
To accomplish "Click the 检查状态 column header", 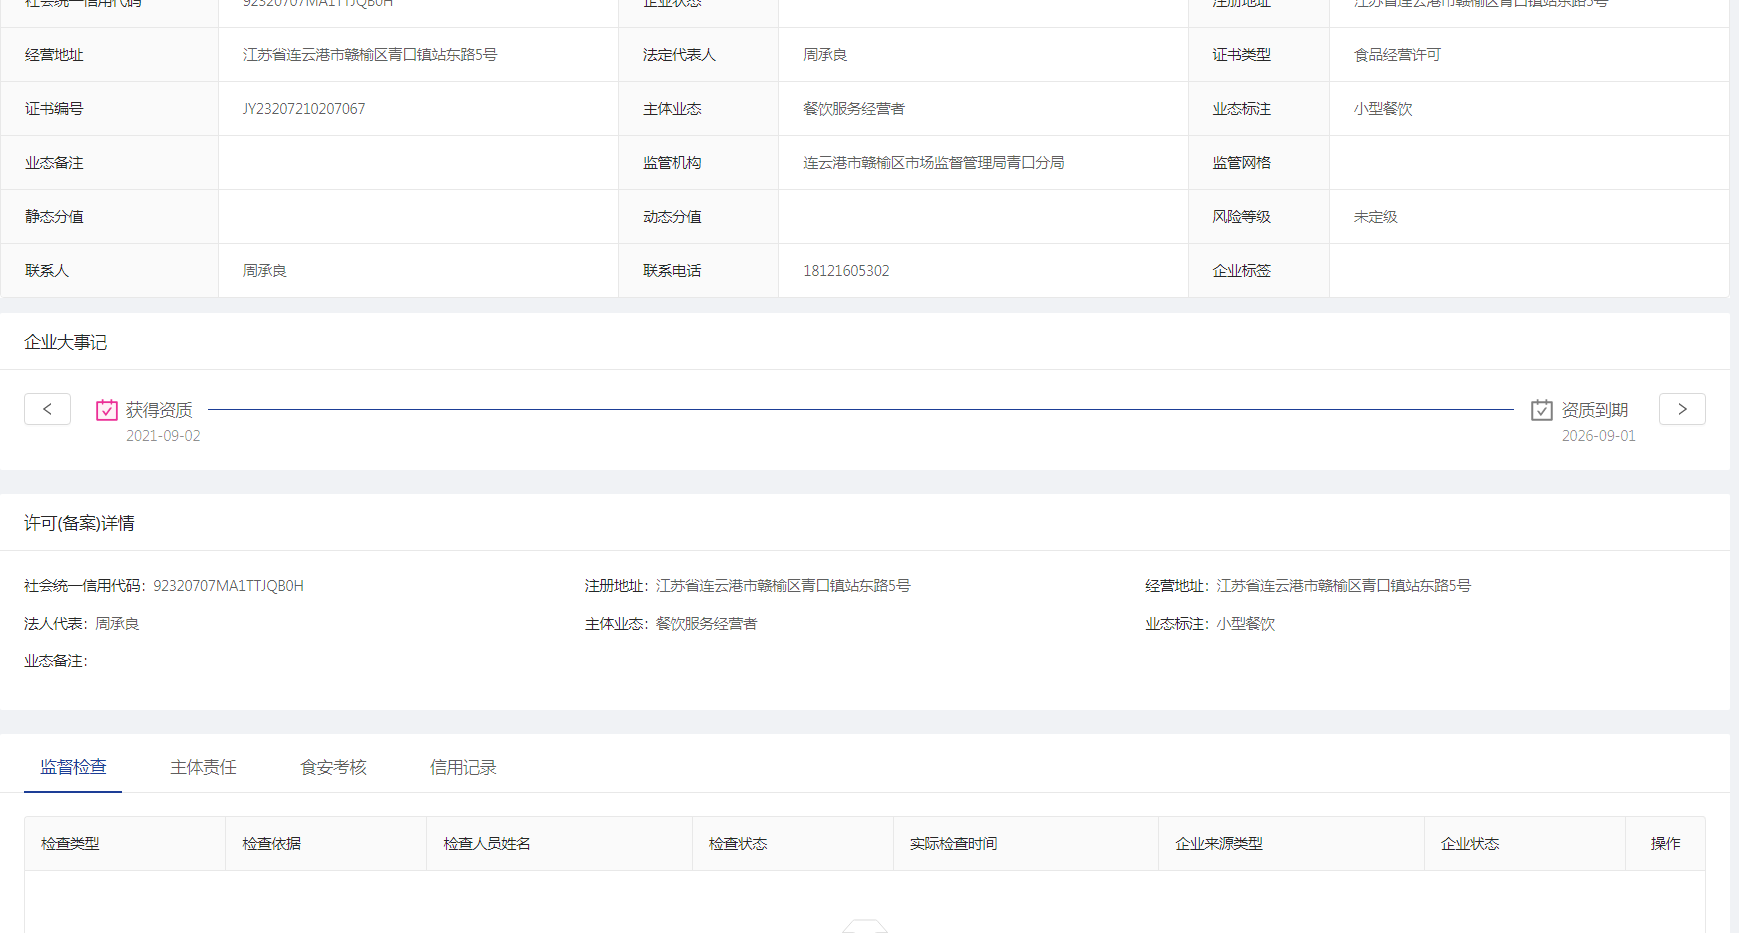I will [x=738, y=844].
